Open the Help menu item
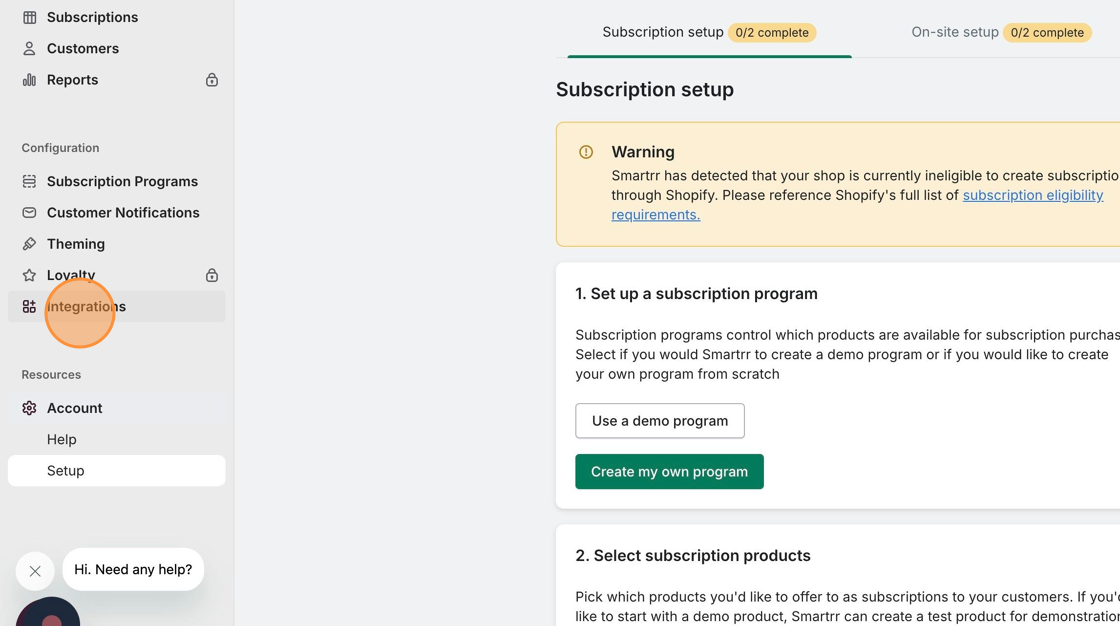This screenshot has width=1120, height=626. point(62,439)
